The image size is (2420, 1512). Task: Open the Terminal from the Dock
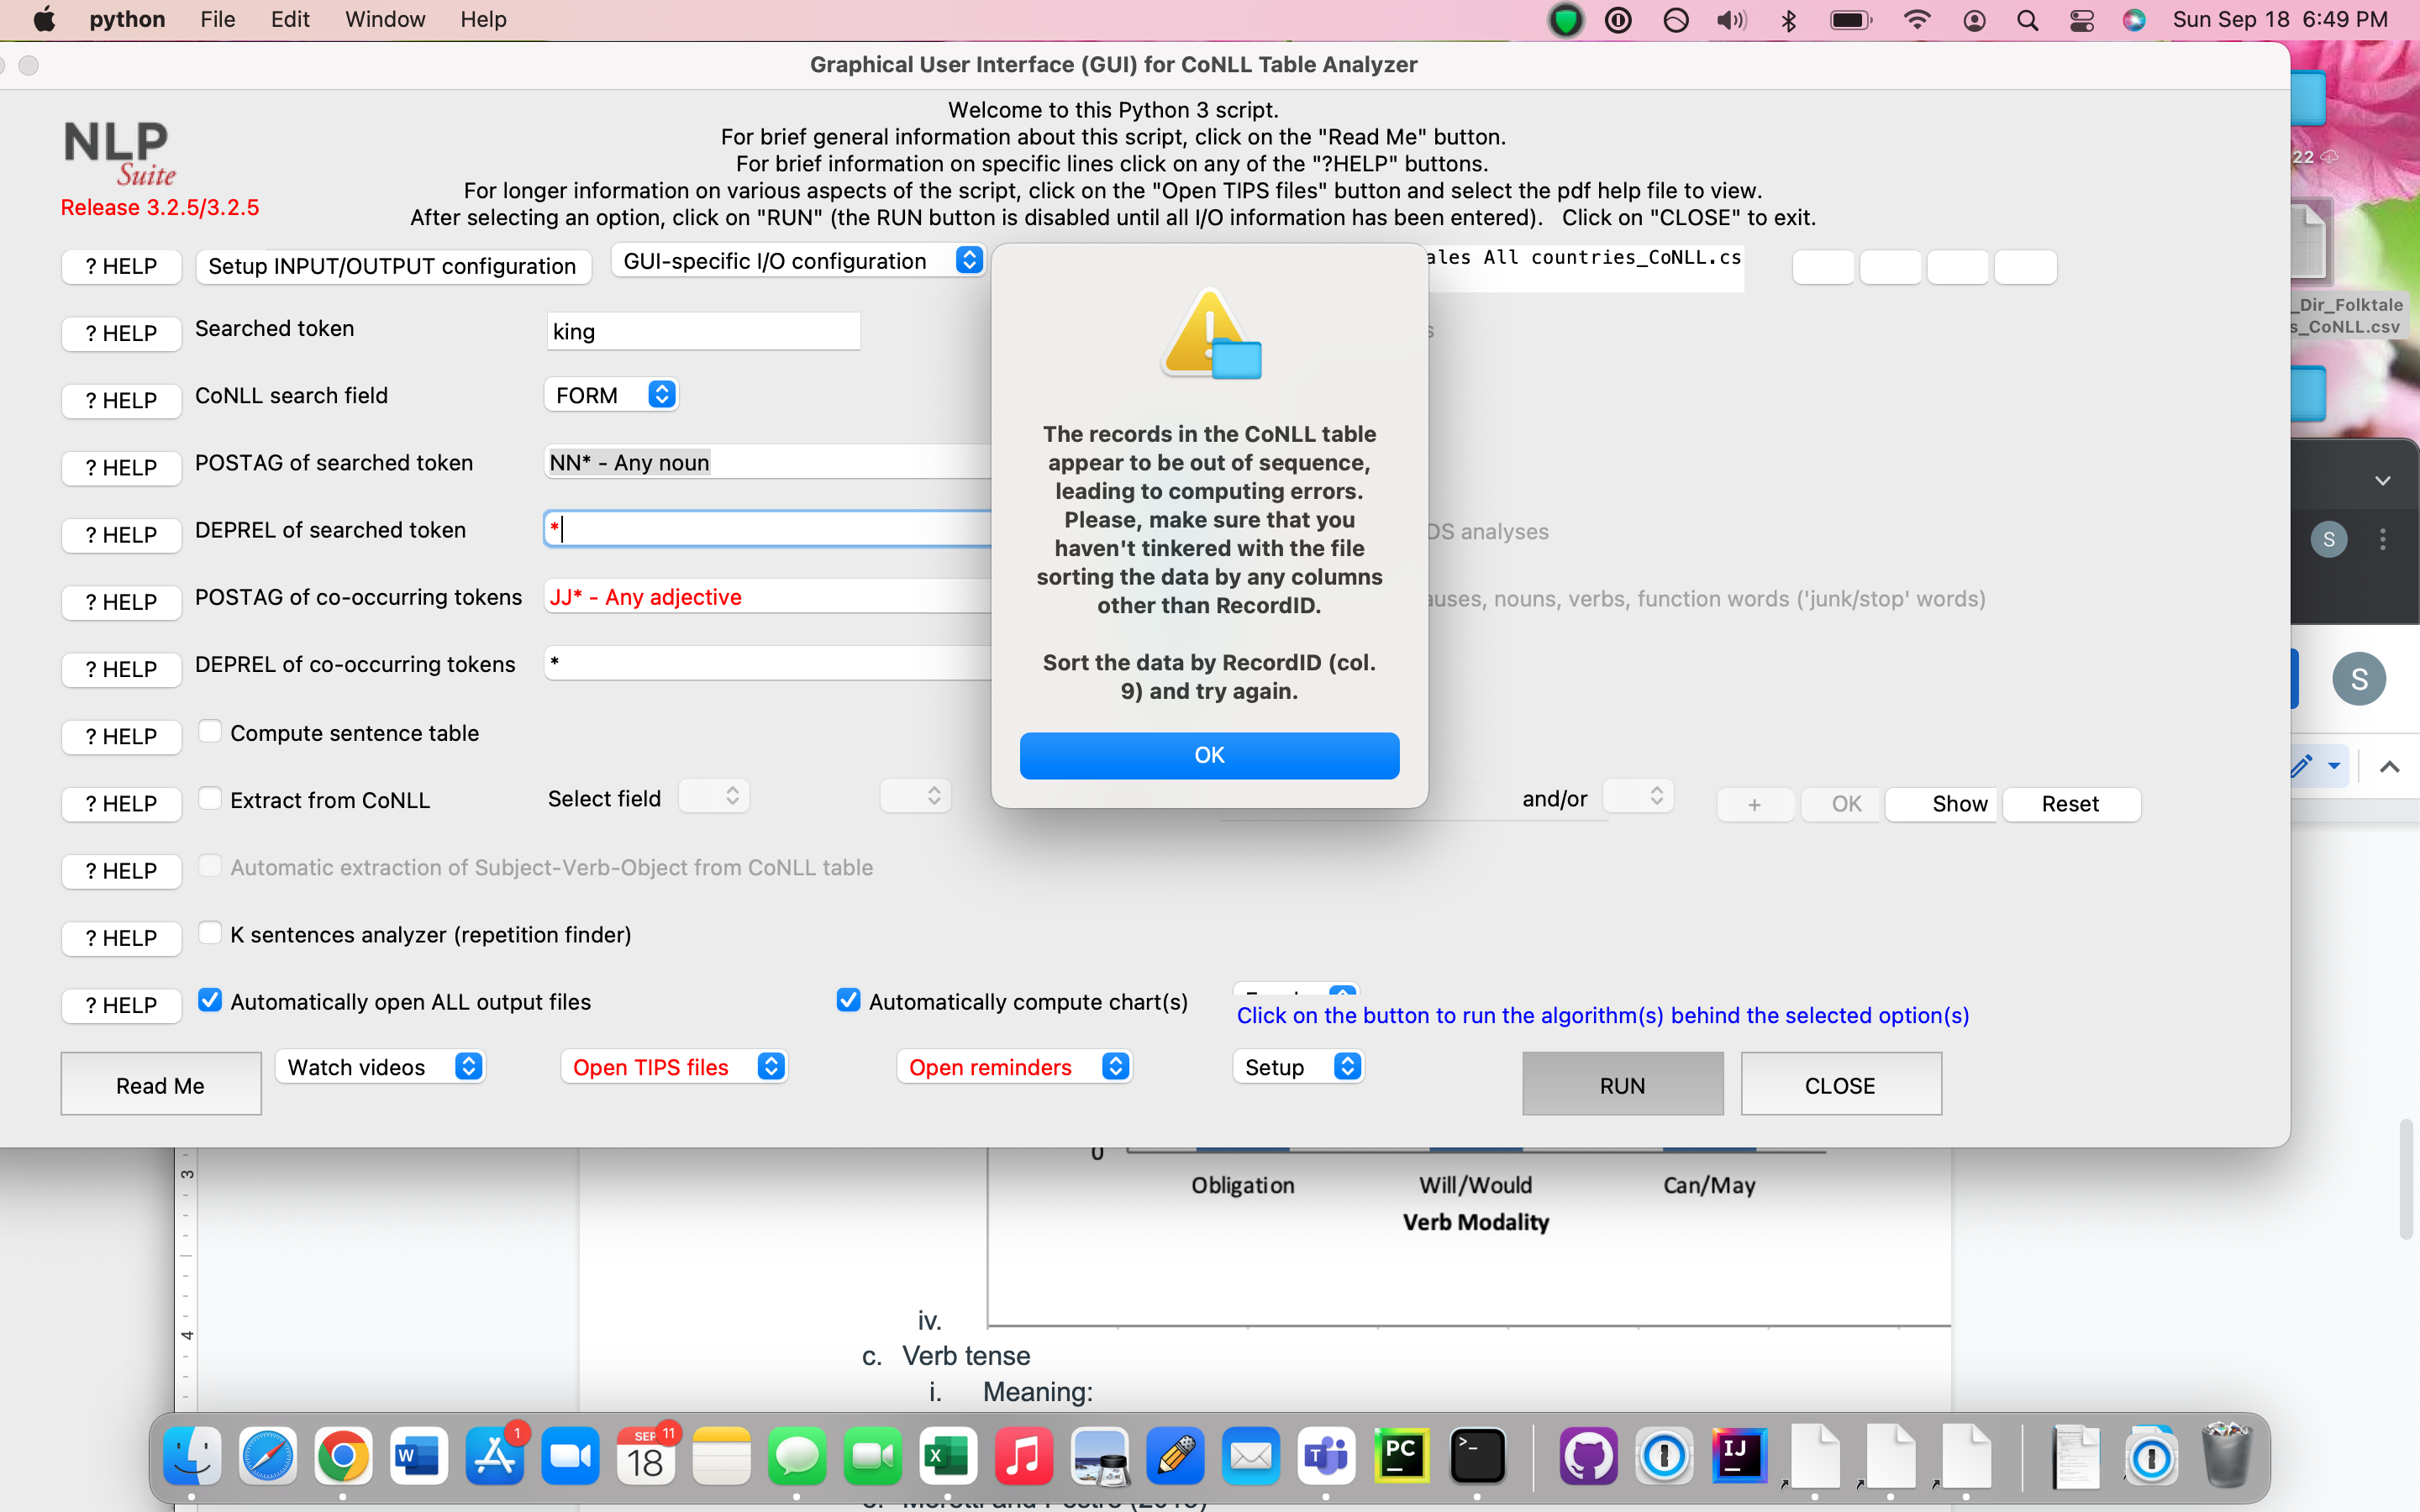[x=1477, y=1456]
